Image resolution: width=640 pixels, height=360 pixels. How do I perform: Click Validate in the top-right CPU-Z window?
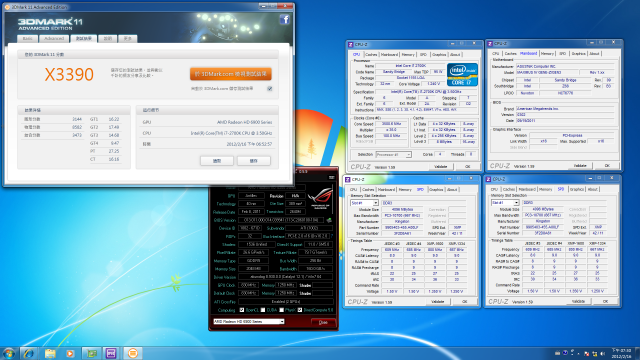(580, 166)
